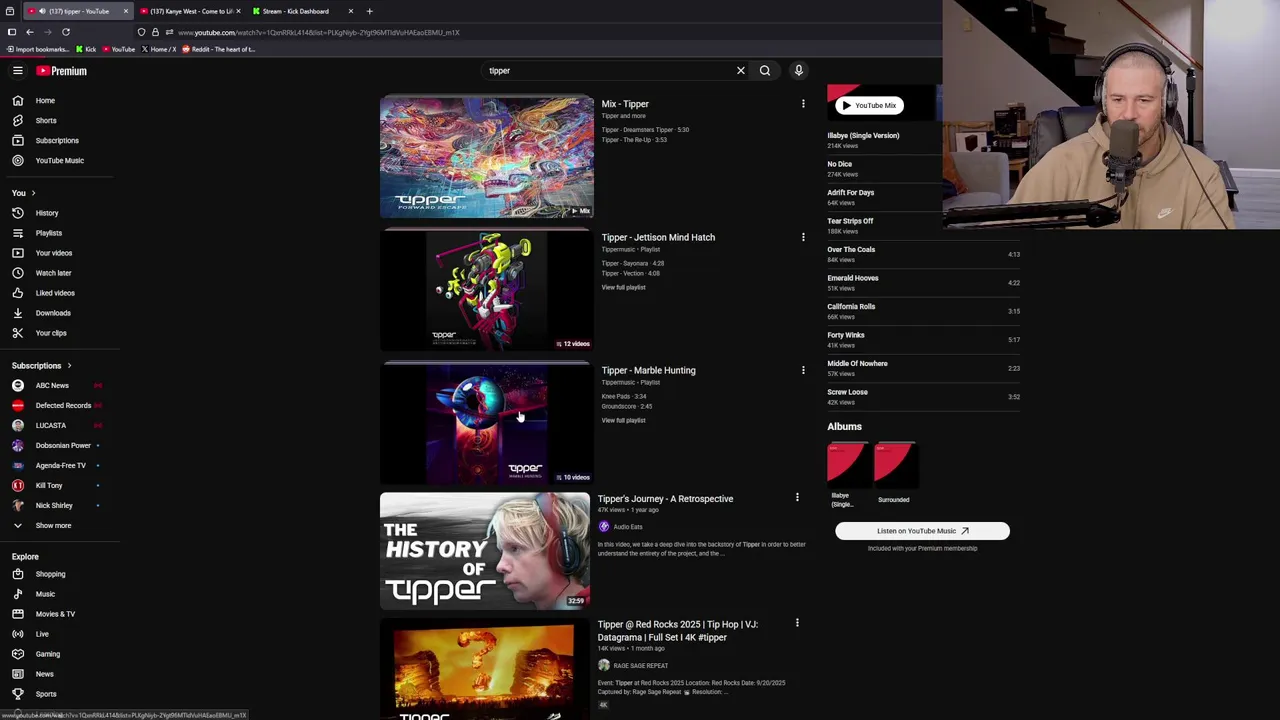
Task: Open more options for 'Tipper's Journey' video
Action: (x=797, y=497)
